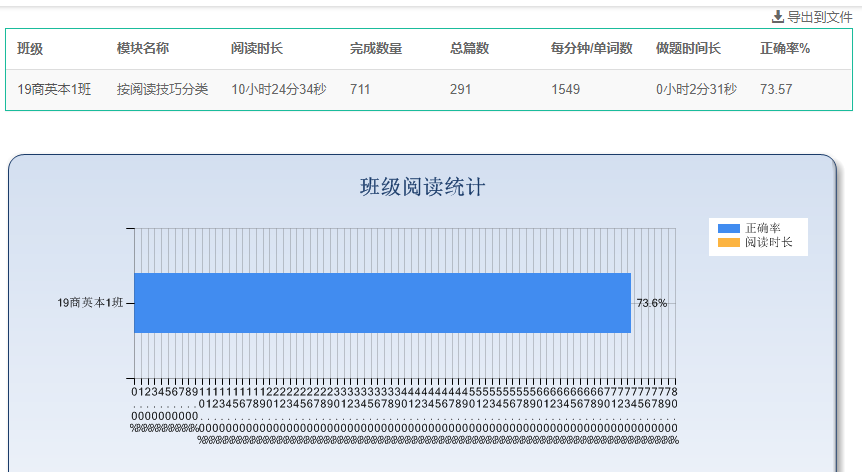
Task: Click the 19商英本1班 axis label in chart
Action: tap(90, 303)
